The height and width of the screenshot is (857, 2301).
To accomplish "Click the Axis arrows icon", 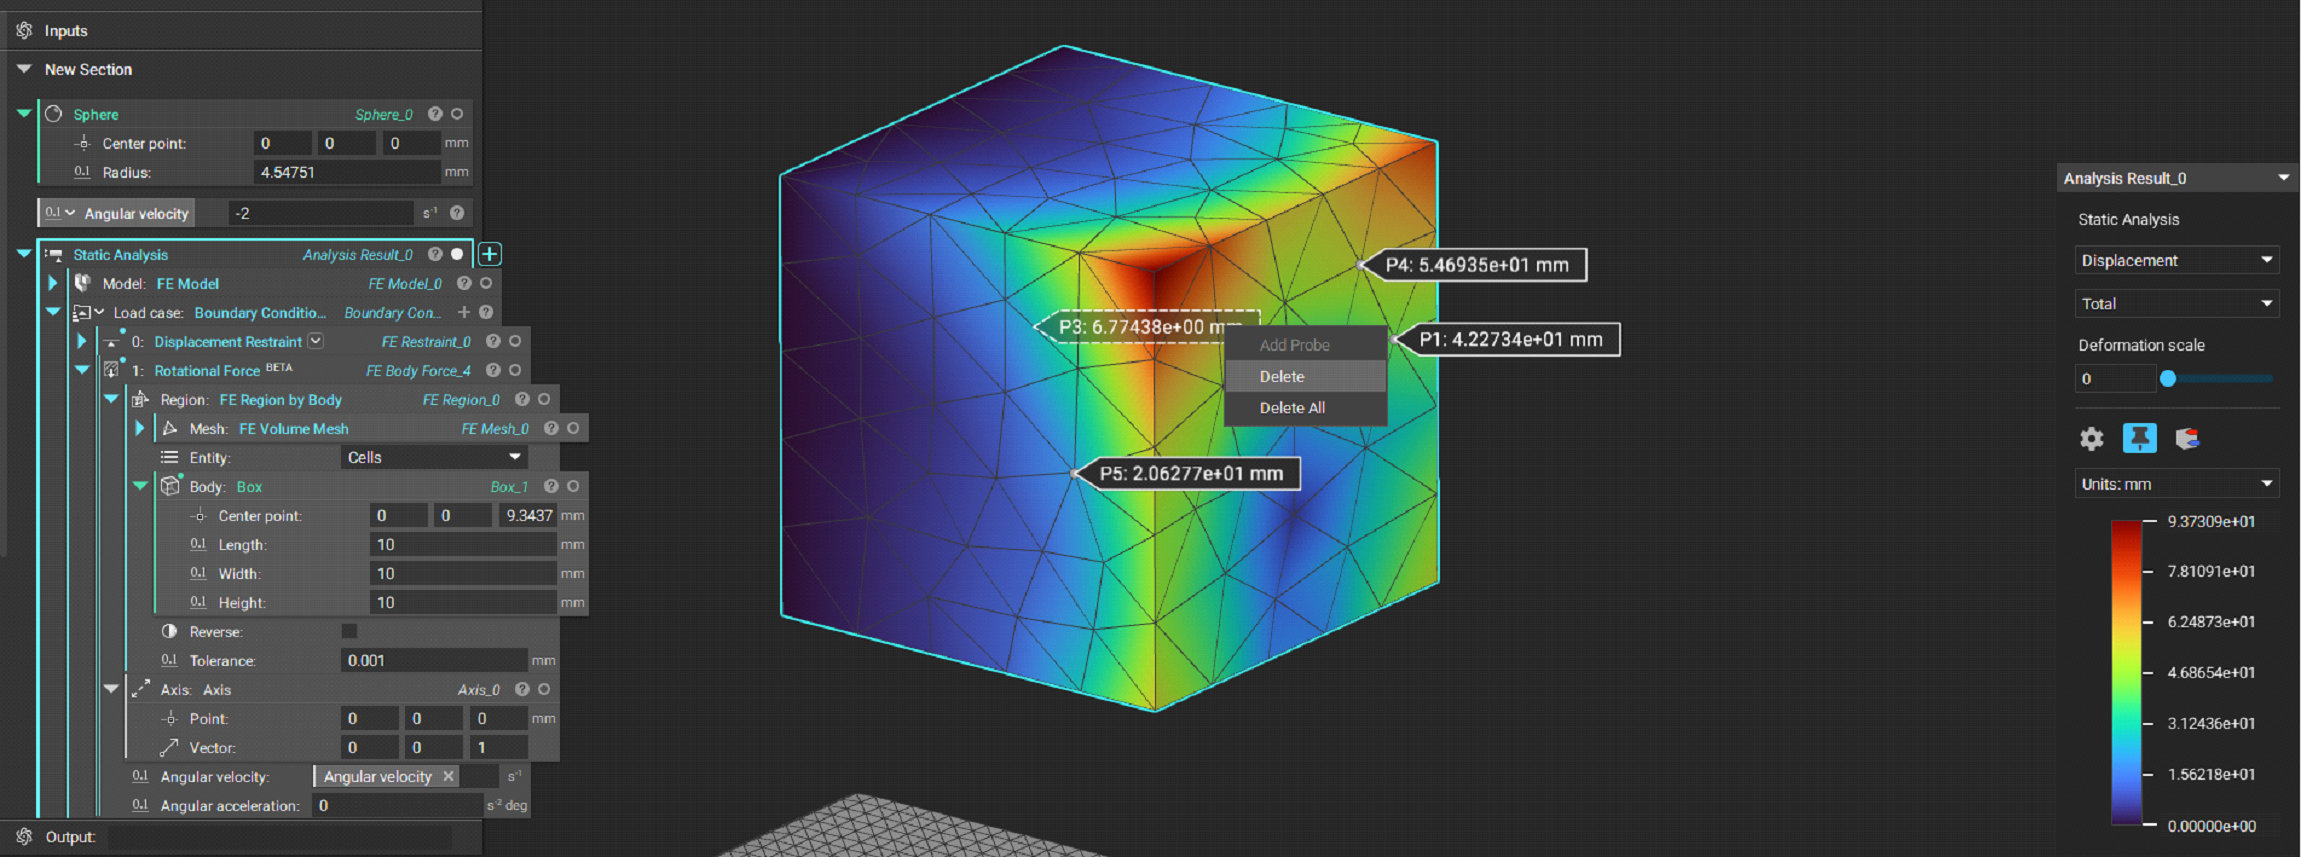I will click(x=141, y=689).
